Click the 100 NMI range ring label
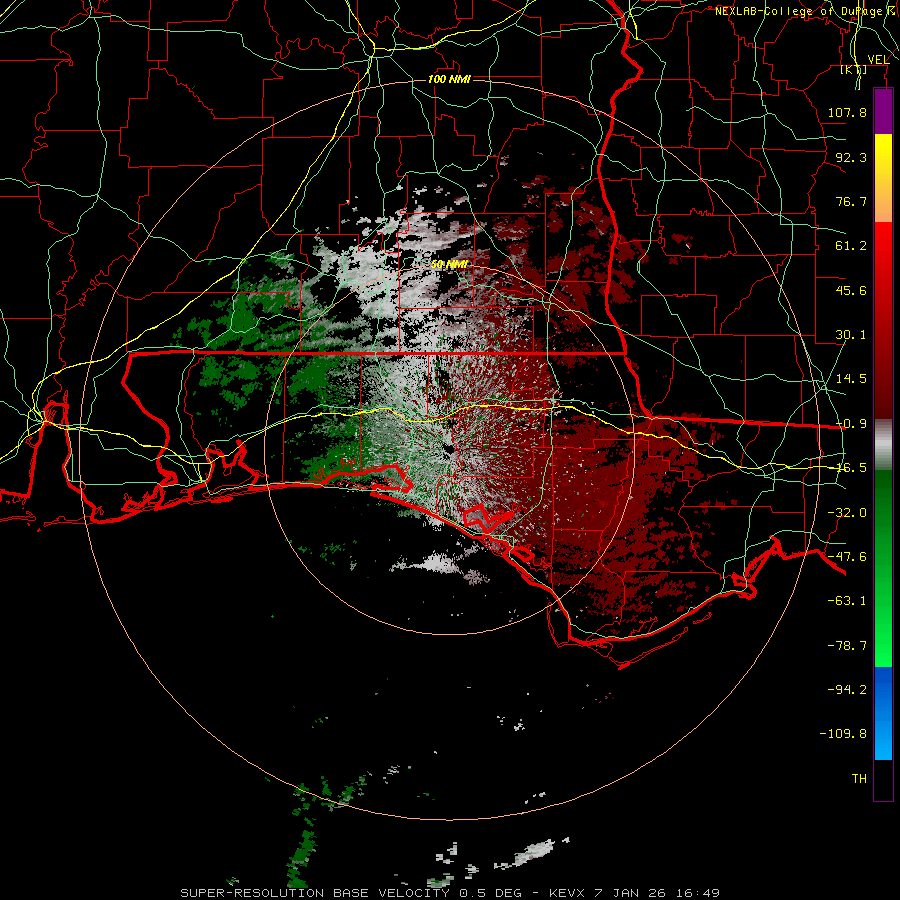 449,79
